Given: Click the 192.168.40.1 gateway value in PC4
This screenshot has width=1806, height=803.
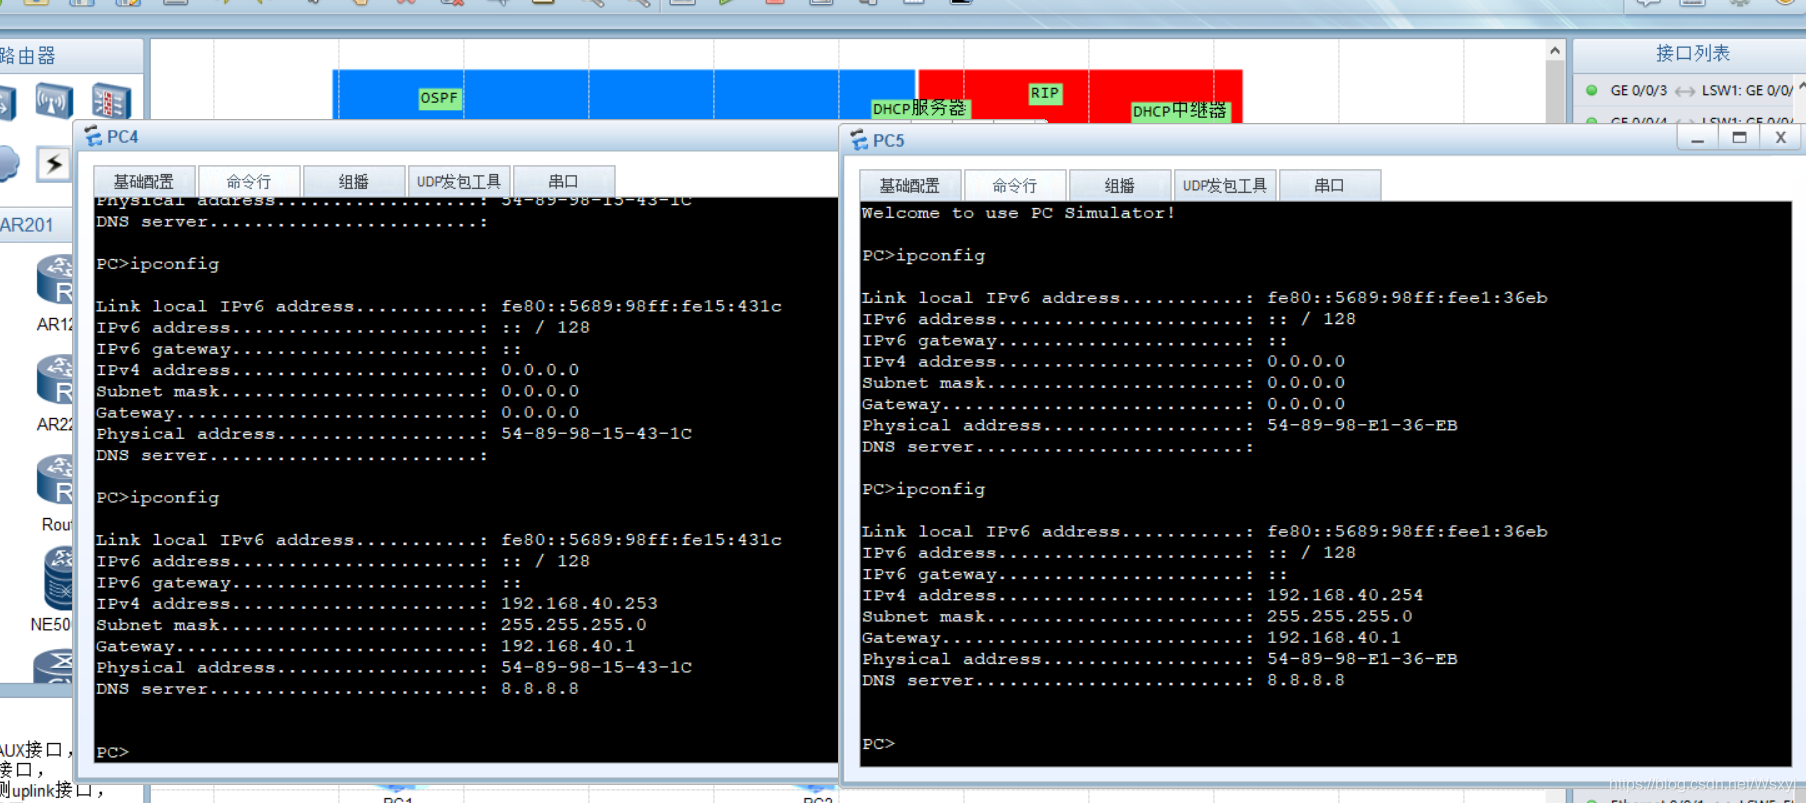Looking at the screenshot, I should 568,646.
